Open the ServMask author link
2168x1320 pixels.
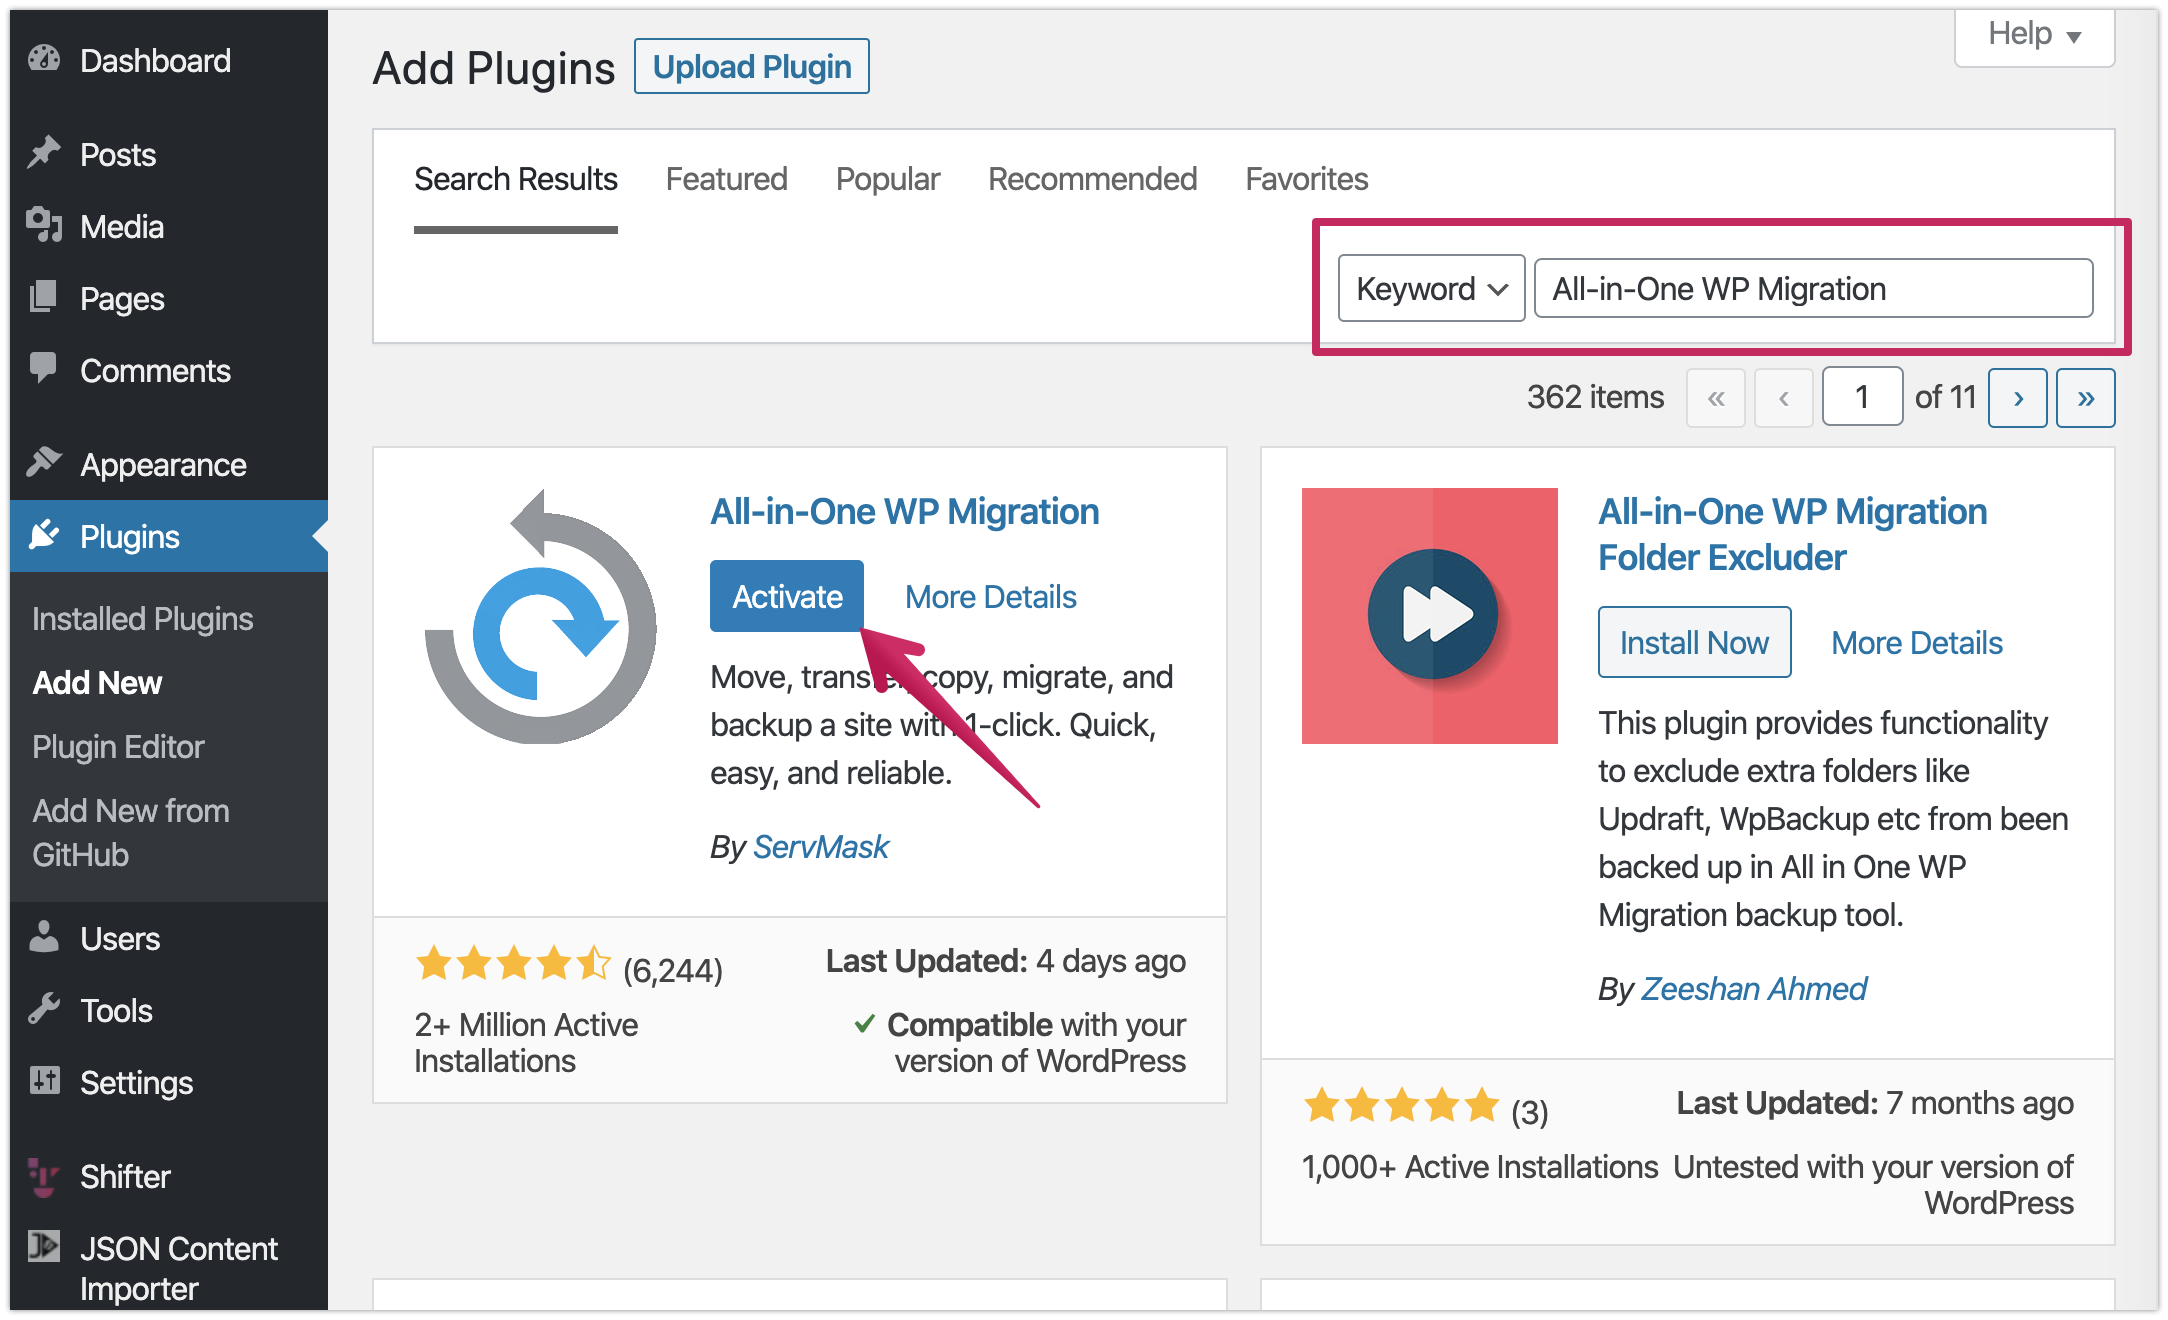coord(821,847)
